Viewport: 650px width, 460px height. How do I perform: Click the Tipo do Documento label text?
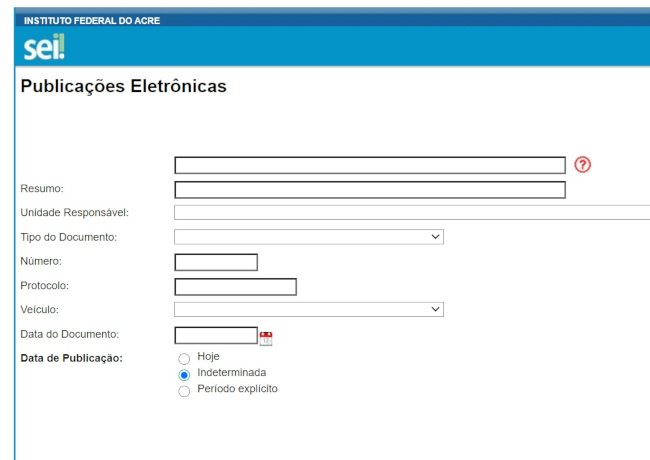click(x=68, y=237)
